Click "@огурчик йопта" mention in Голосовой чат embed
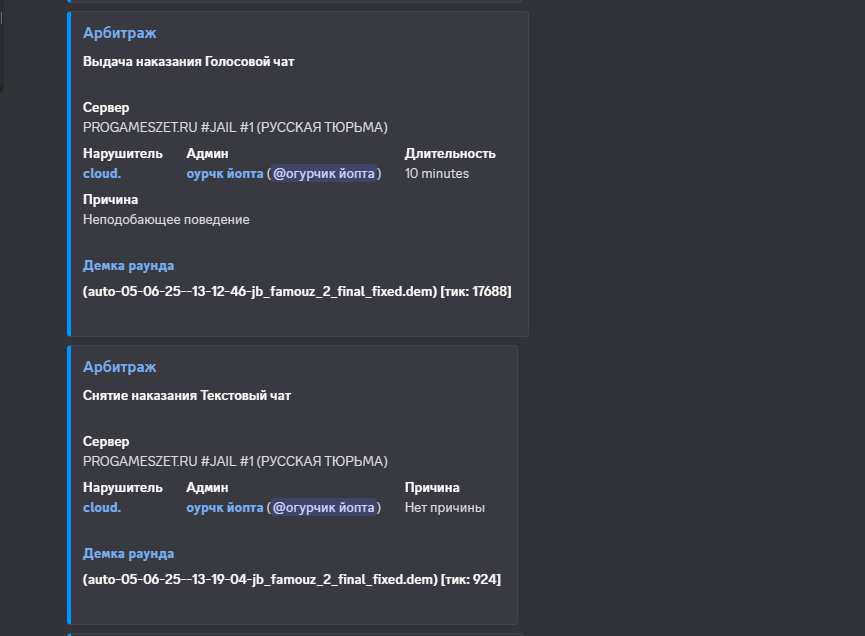The image size is (865, 636). [x=325, y=173]
